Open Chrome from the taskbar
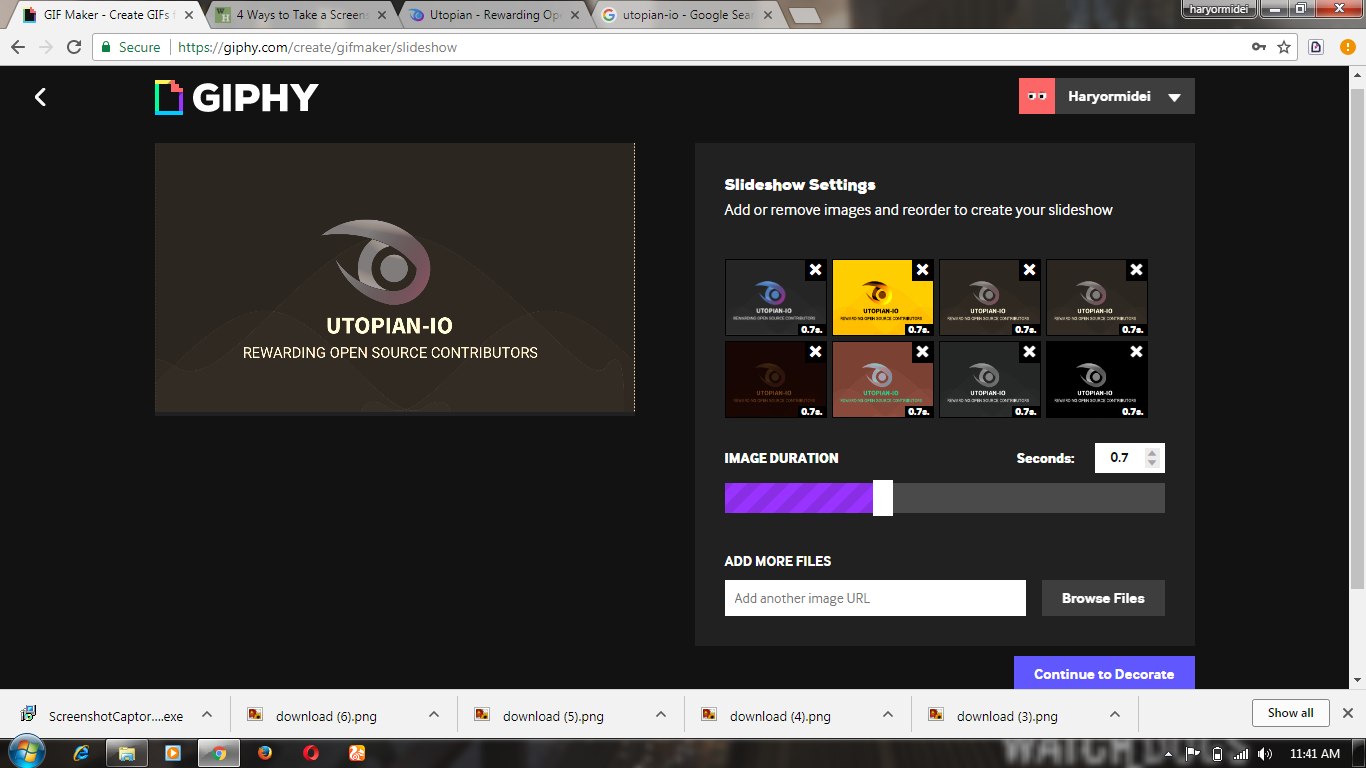 click(218, 753)
